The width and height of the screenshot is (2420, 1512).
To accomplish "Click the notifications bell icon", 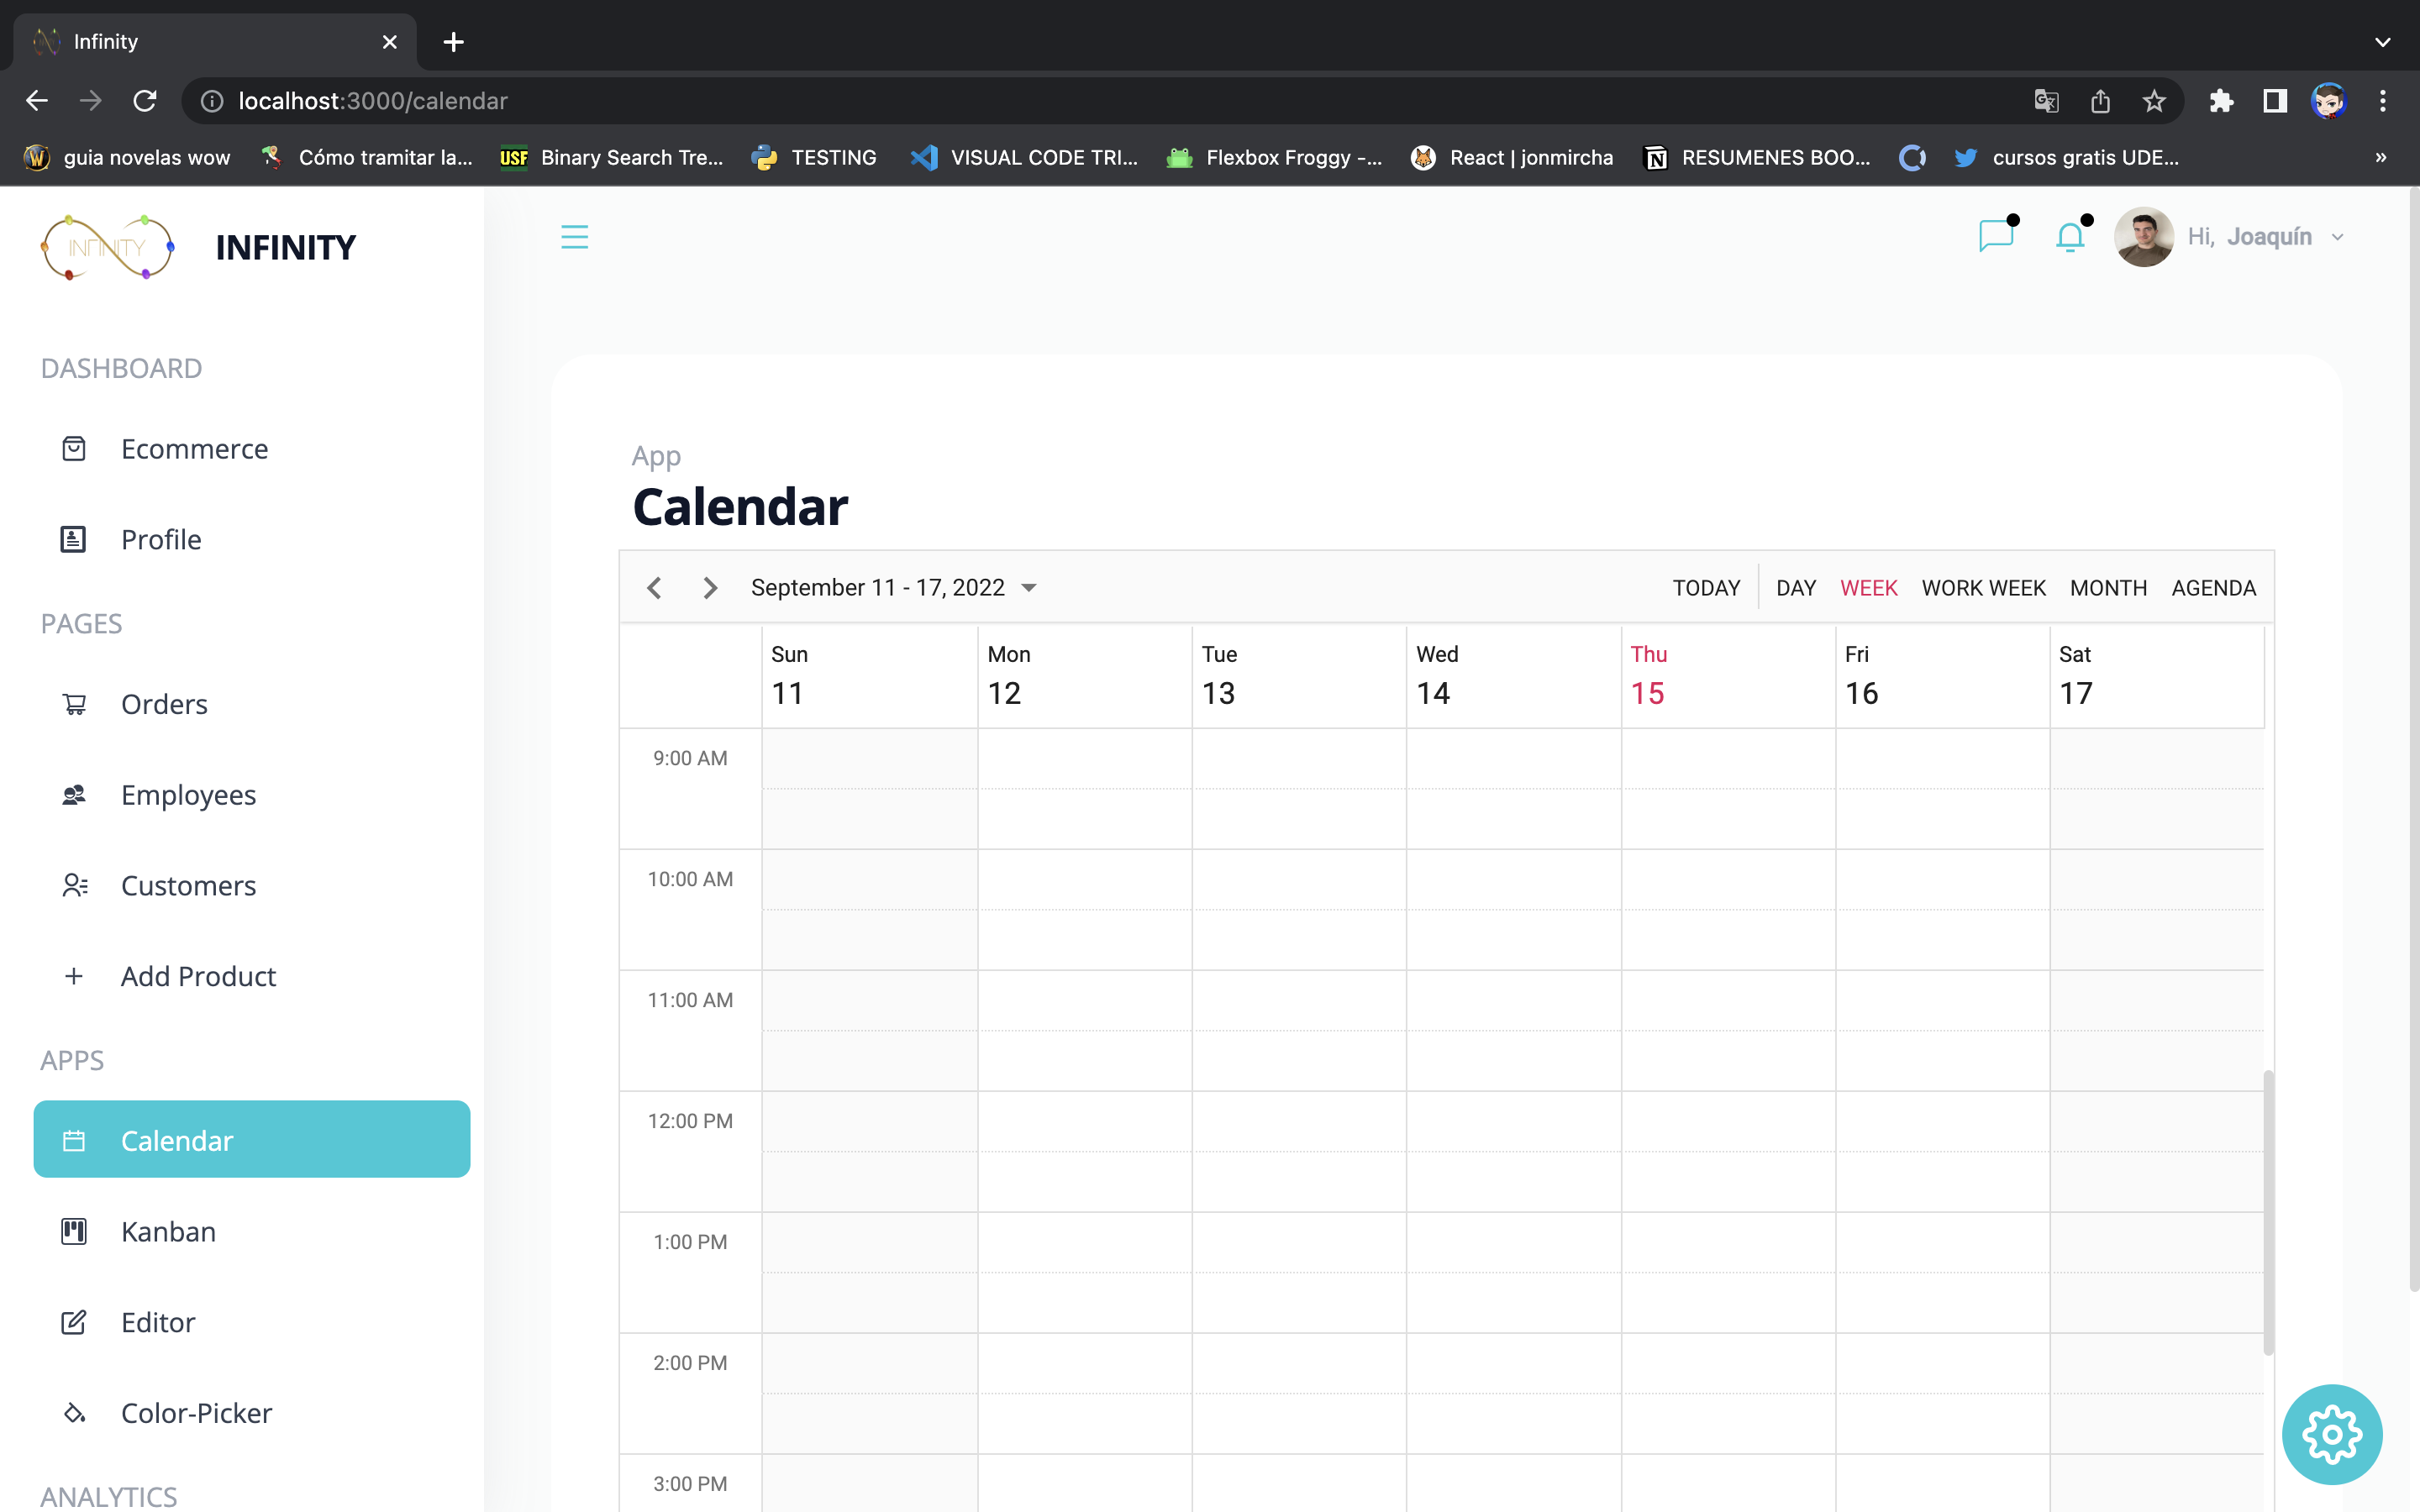I will 2071,236.
